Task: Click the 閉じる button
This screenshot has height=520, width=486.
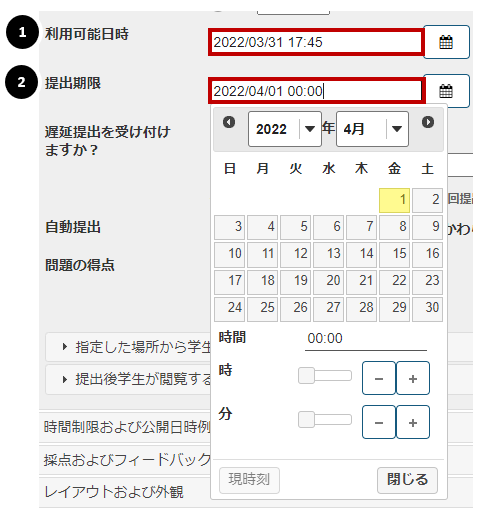Action: (x=407, y=480)
